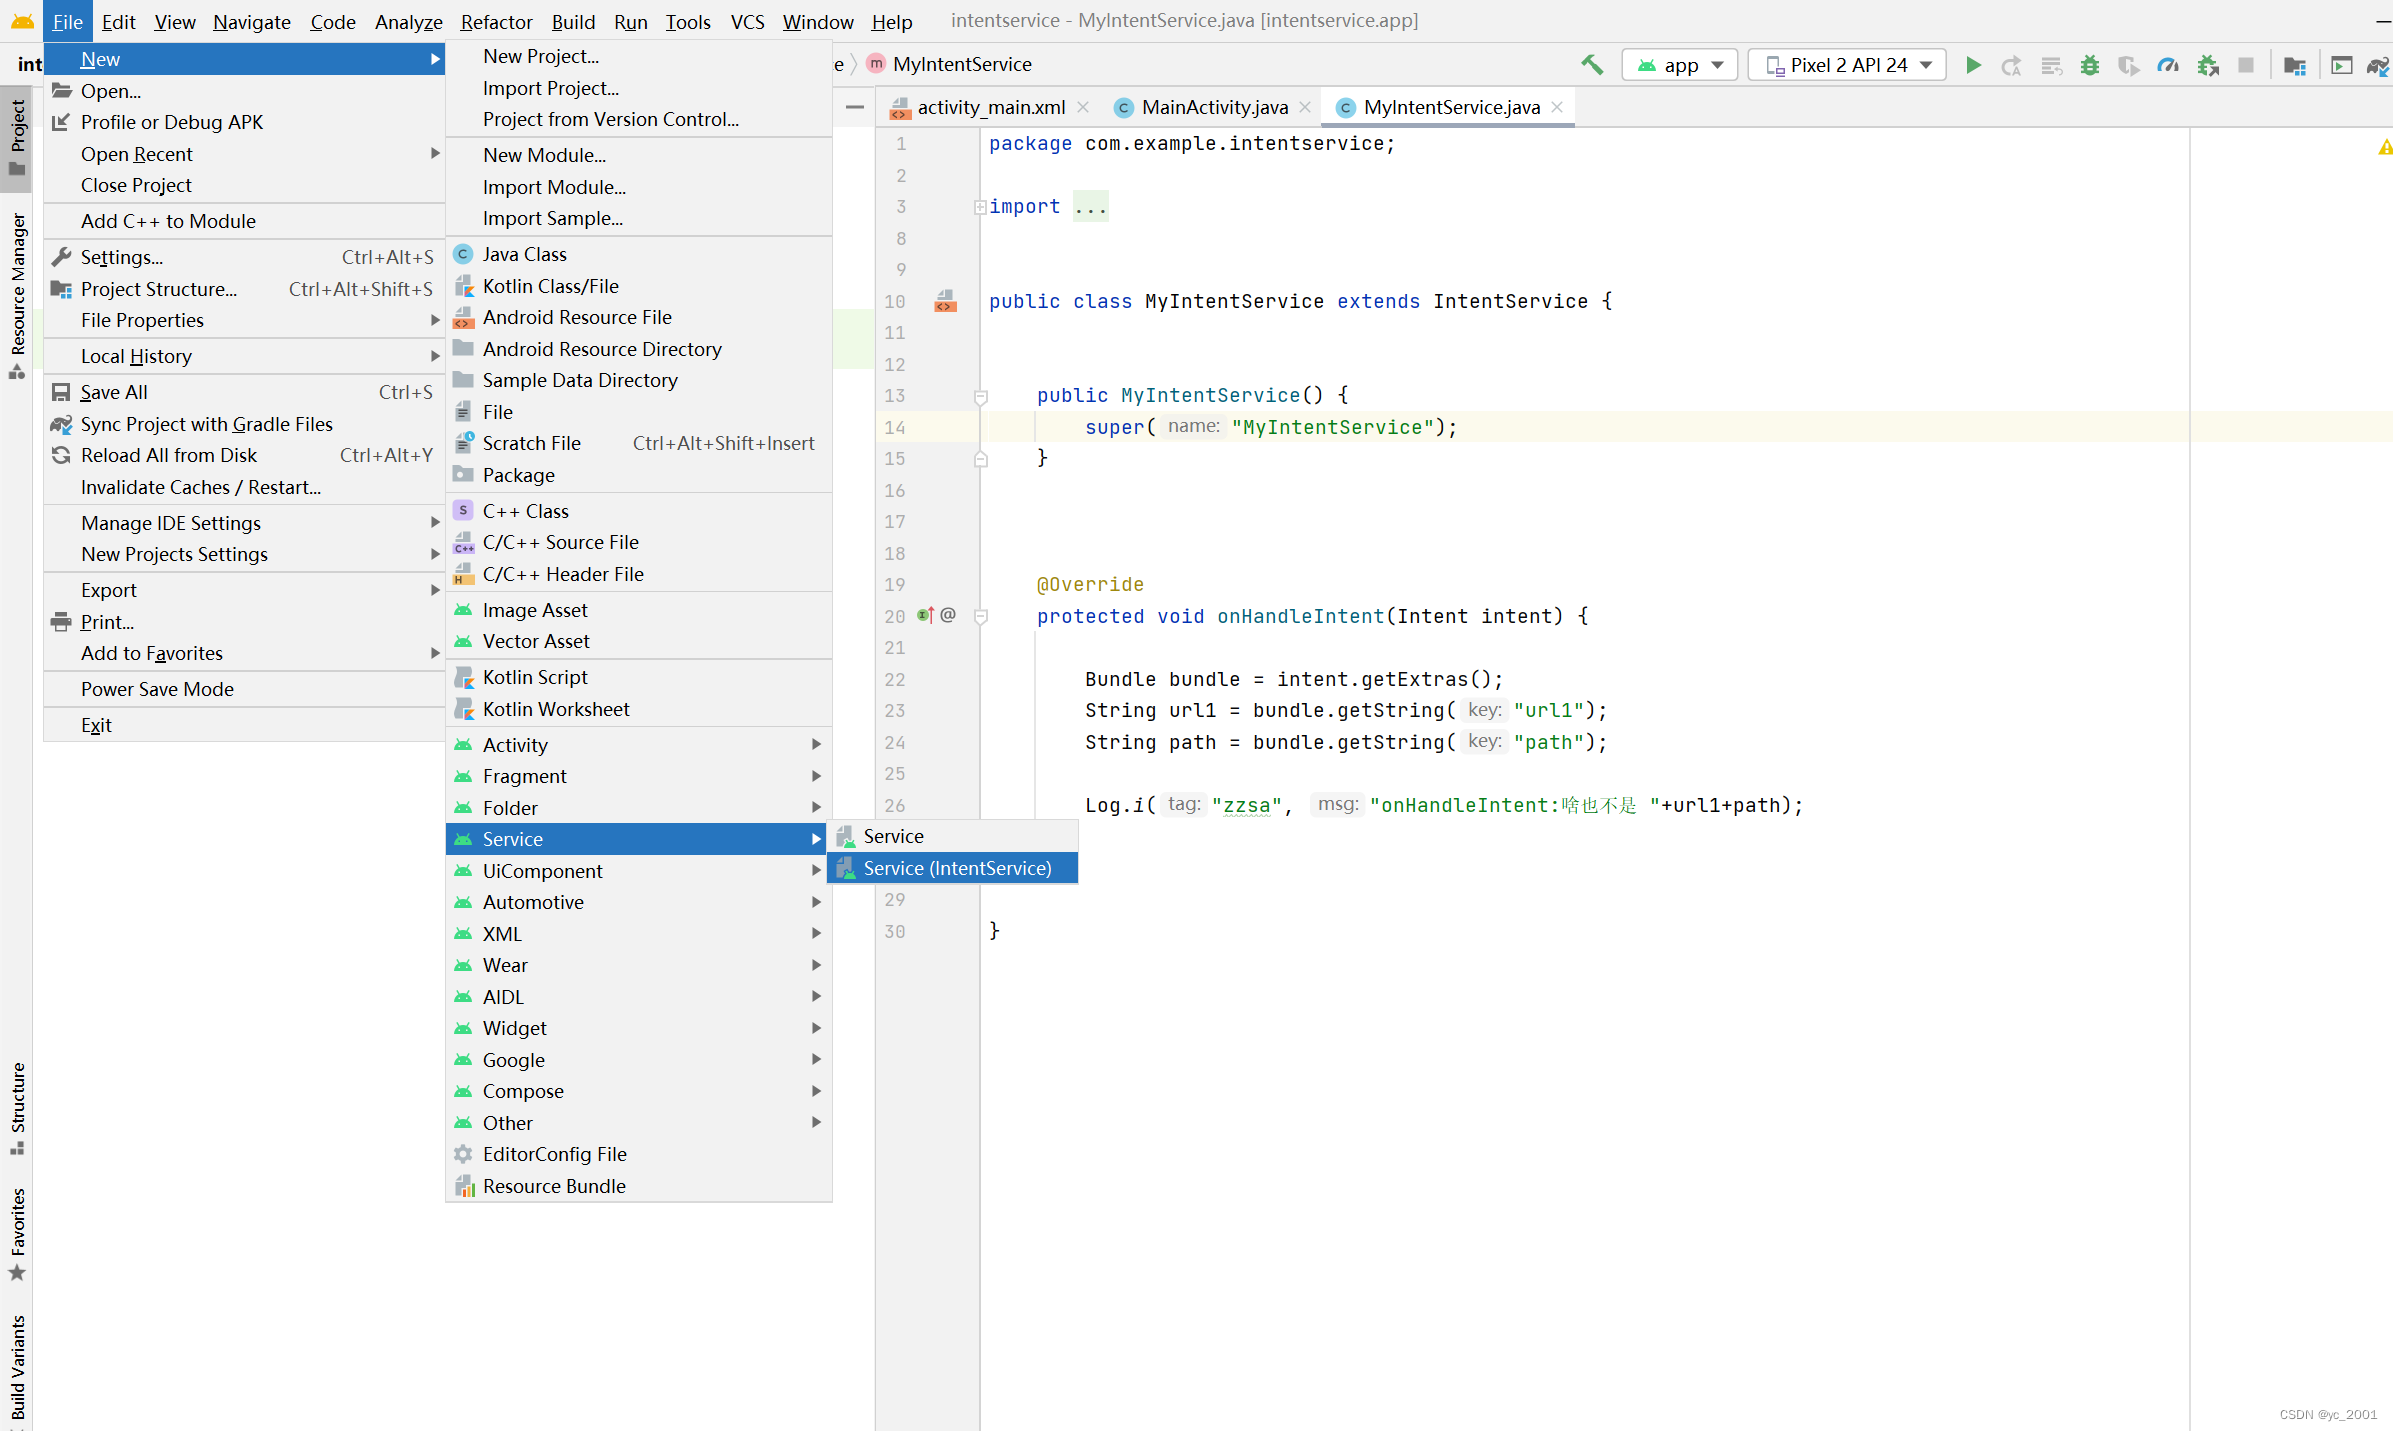Open Project Structure folder icon in toolbar

coord(2294,65)
